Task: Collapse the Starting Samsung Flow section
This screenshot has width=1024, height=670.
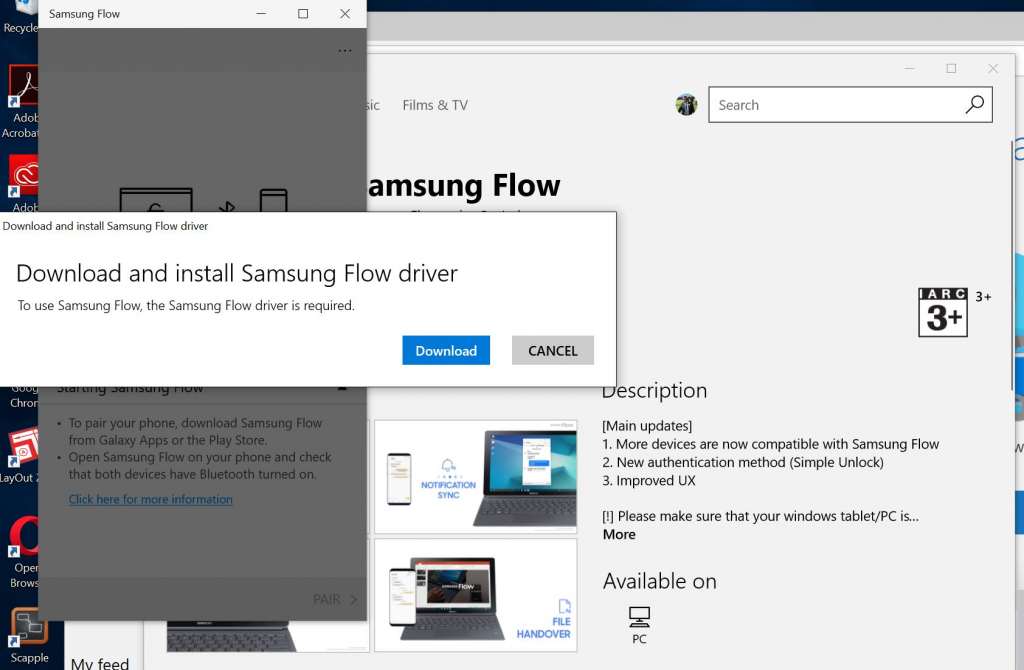Action: tap(342, 388)
